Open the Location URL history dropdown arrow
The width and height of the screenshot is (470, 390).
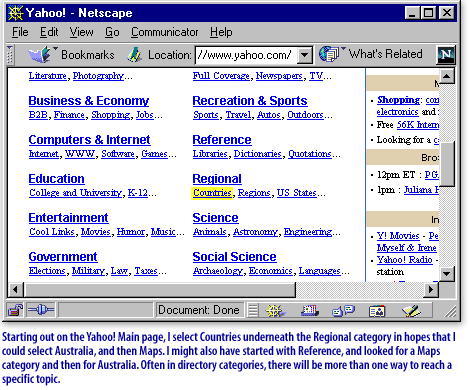tap(305, 55)
